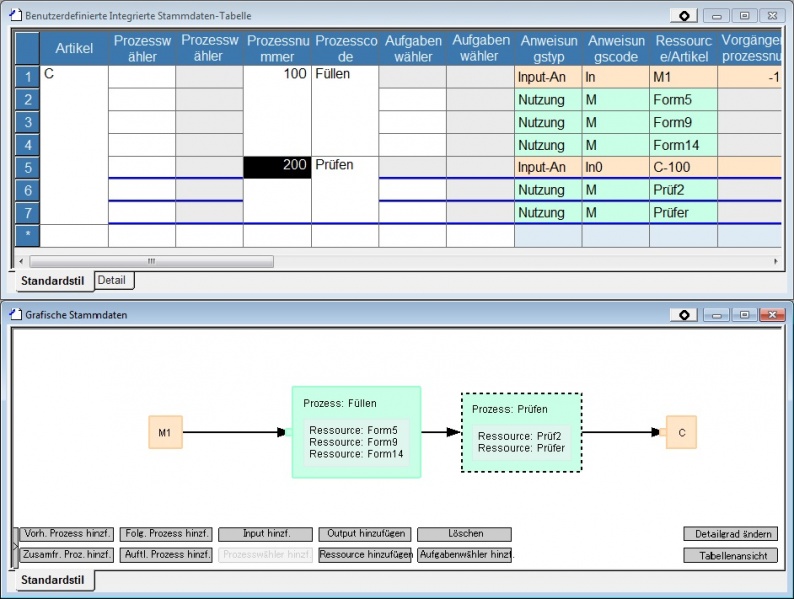794x599 pixels.
Task: Select row header 5 in the table
Action: (27, 167)
